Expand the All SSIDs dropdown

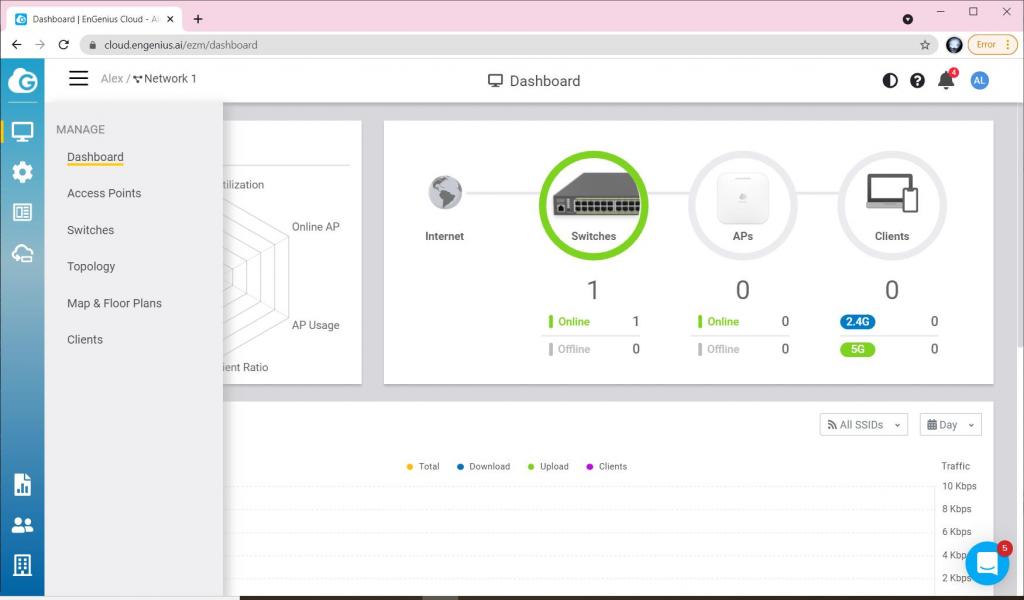point(863,424)
